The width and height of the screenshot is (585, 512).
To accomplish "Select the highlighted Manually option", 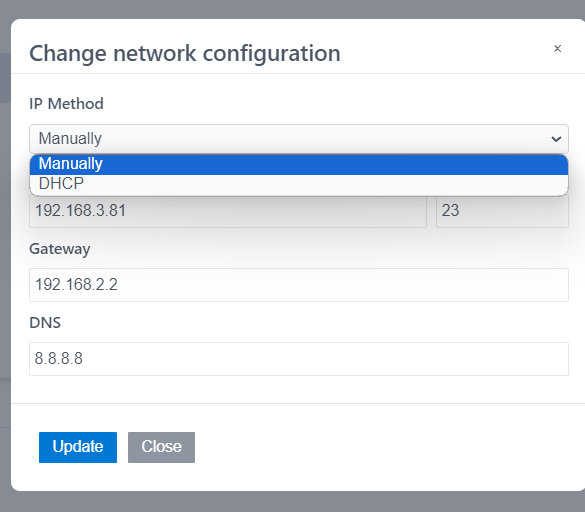I will pos(299,164).
